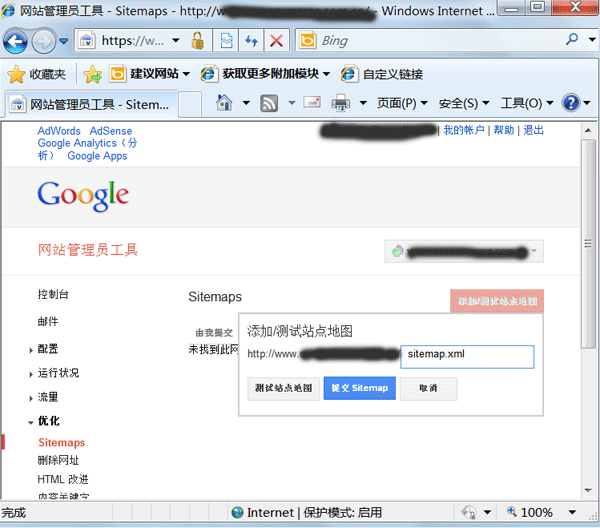Click the Read Mail envelope icon
Screen dimensions: 600x528
tap(311, 103)
